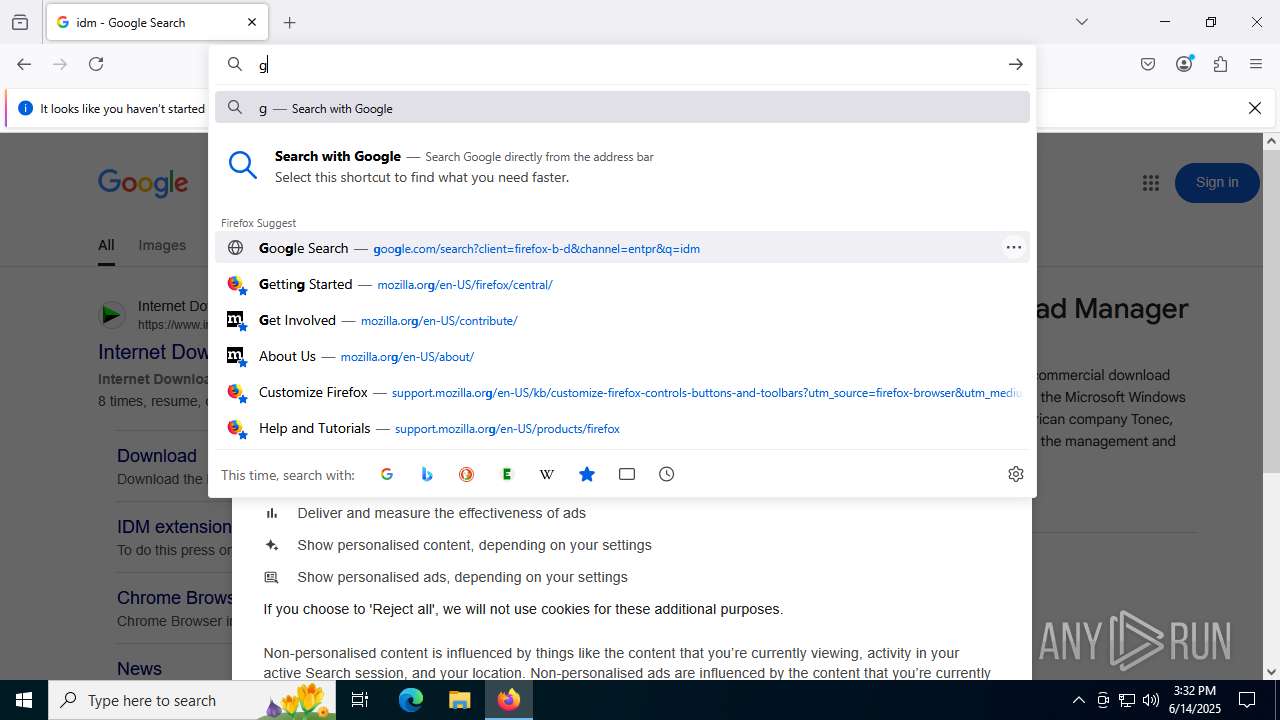Open search settings gear in the dropdown
This screenshot has width=1280, height=720.
pos(1016,474)
